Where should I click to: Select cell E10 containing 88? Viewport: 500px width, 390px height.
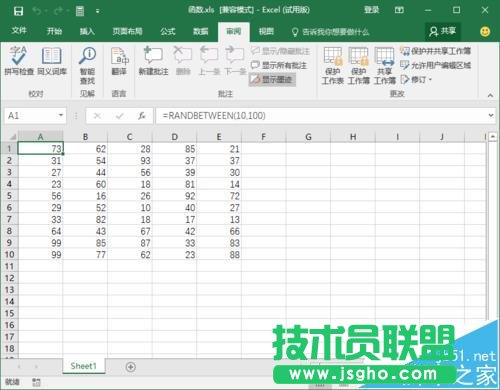[219, 255]
